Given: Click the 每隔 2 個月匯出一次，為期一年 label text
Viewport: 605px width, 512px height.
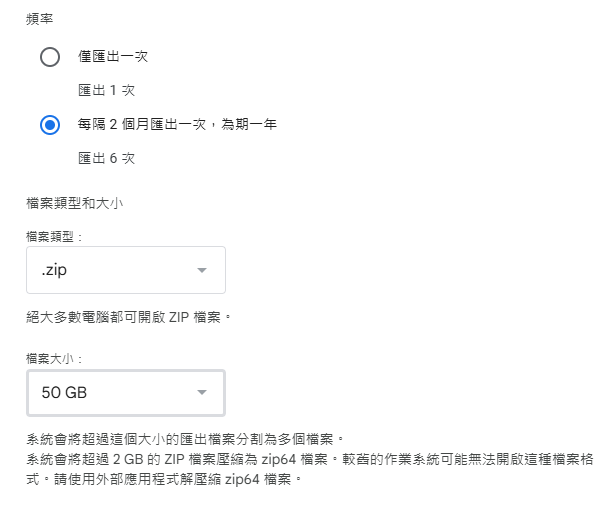Looking at the screenshot, I should (x=177, y=125).
